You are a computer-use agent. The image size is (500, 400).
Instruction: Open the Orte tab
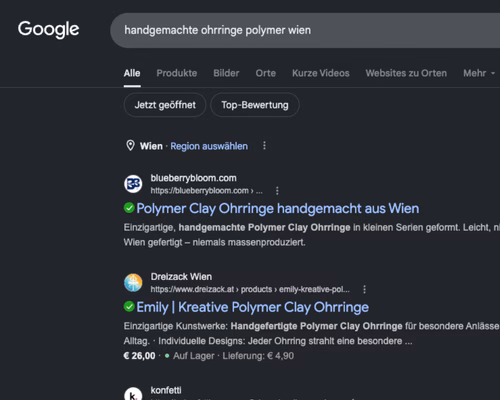pos(266,73)
